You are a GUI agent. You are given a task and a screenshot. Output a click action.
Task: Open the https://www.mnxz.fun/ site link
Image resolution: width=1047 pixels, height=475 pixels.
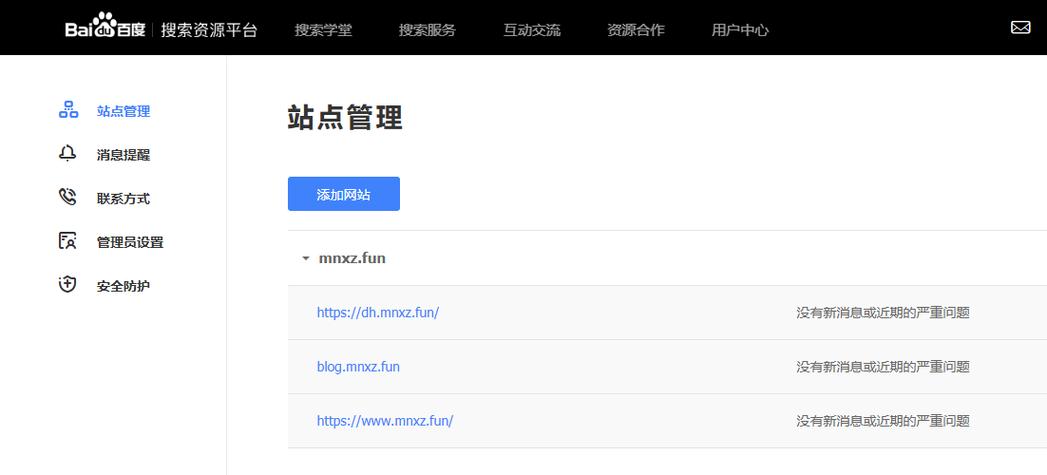tap(385, 421)
